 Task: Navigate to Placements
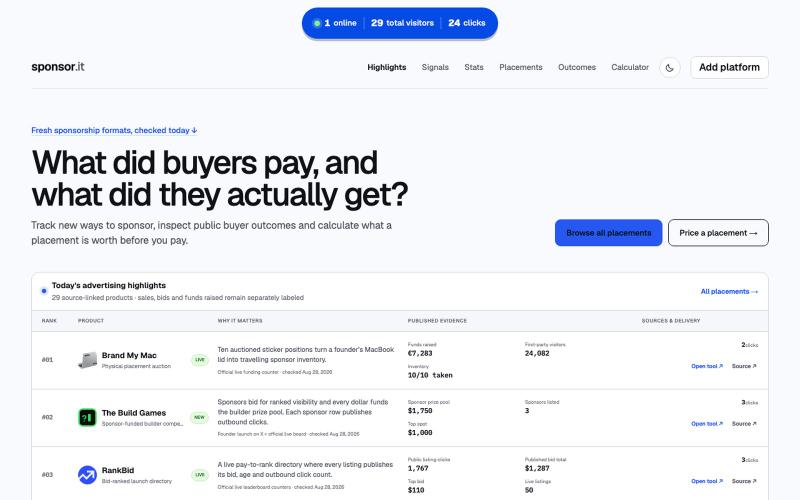[521, 67]
